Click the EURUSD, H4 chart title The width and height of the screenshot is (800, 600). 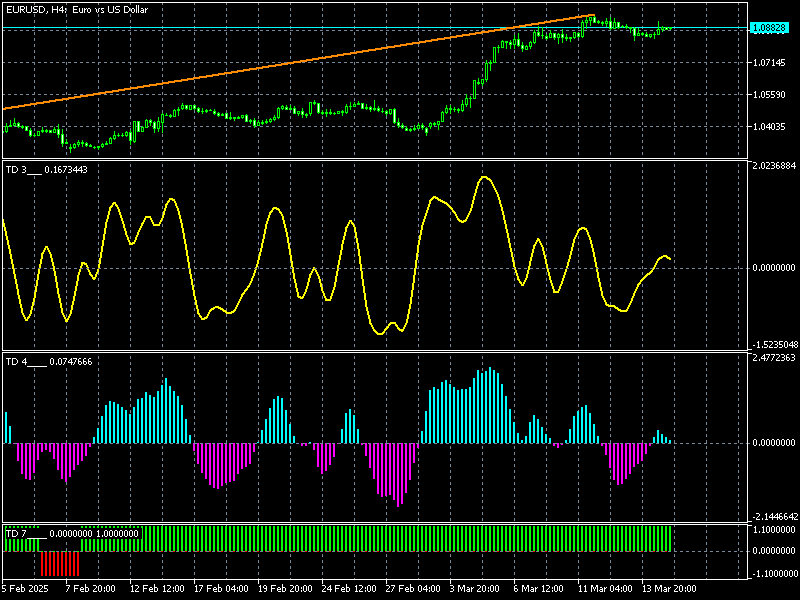point(77,10)
